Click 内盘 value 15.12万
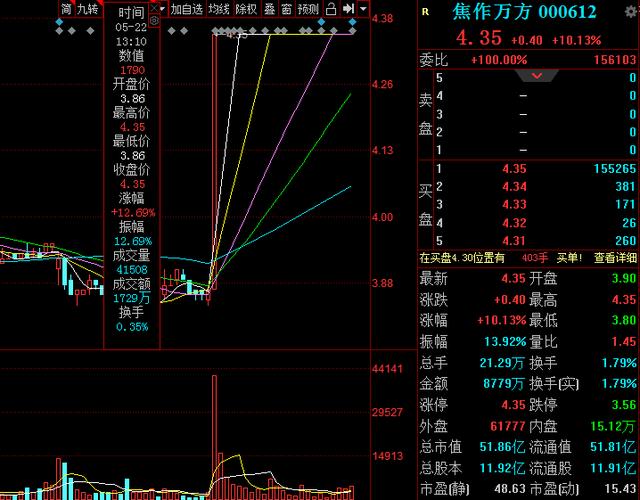The width and height of the screenshot is (640, 500). [613, 426]
